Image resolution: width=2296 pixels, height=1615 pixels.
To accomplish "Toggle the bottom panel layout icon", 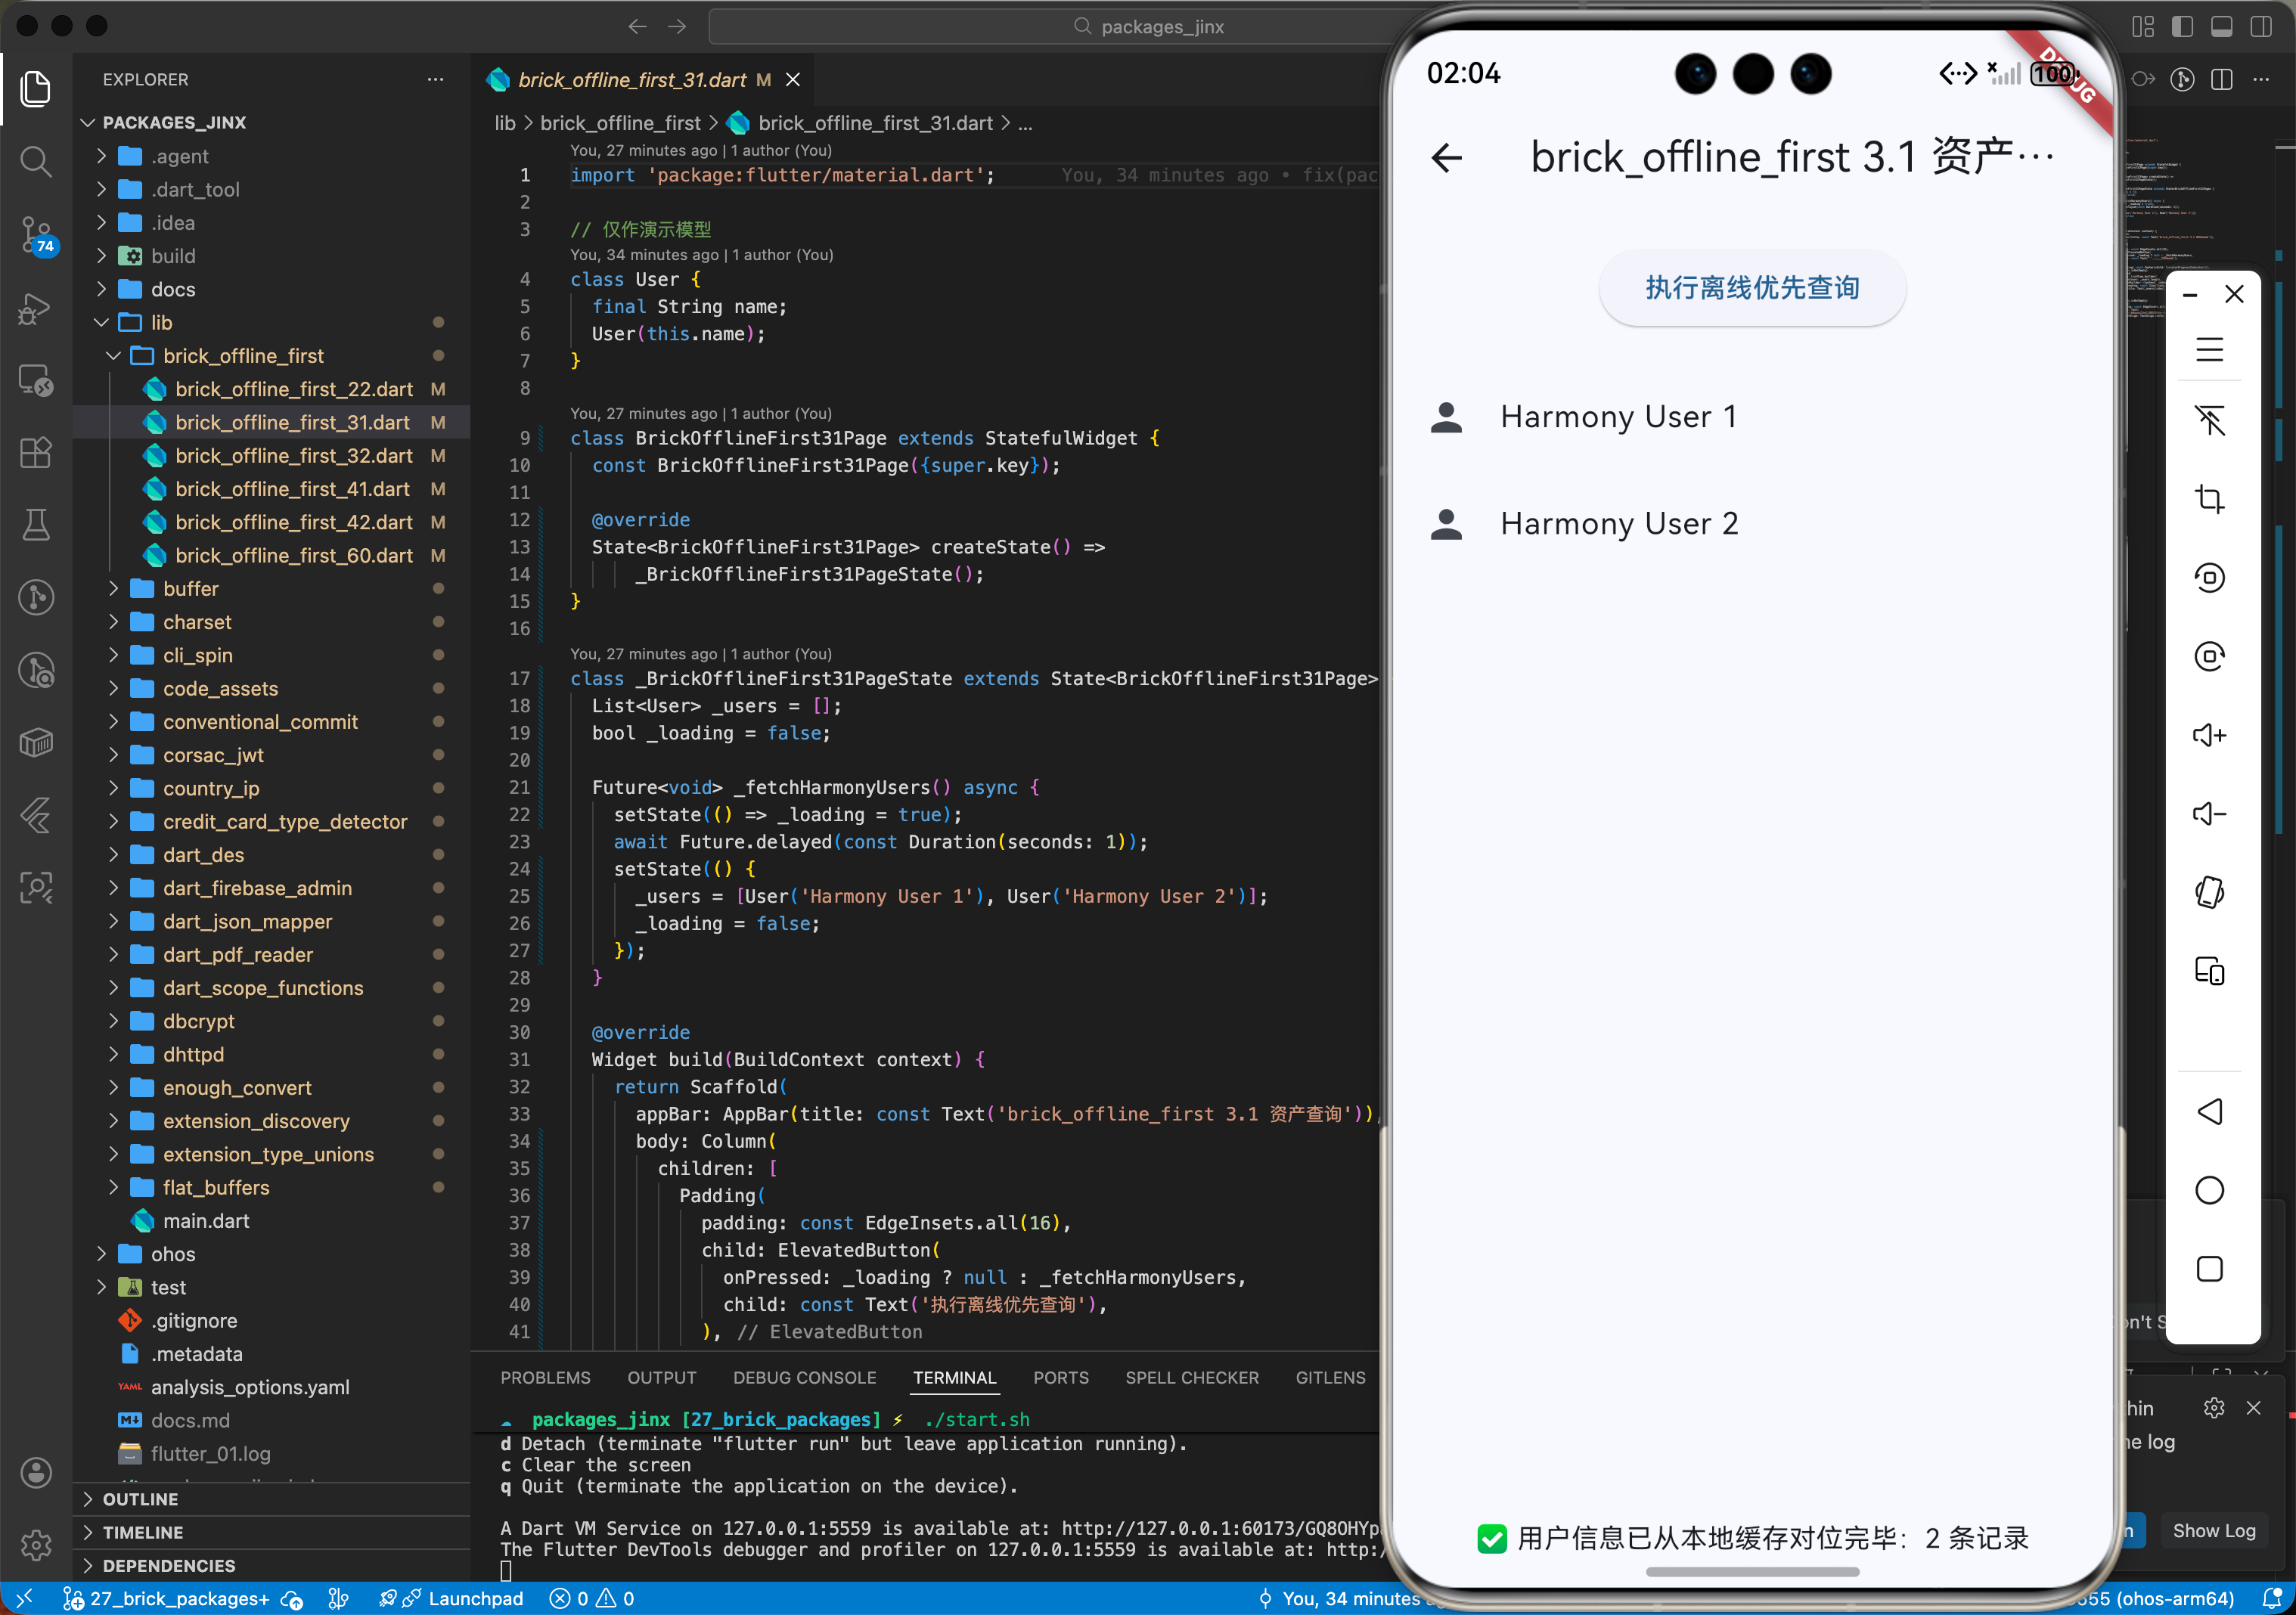I will pos(2221,26).
